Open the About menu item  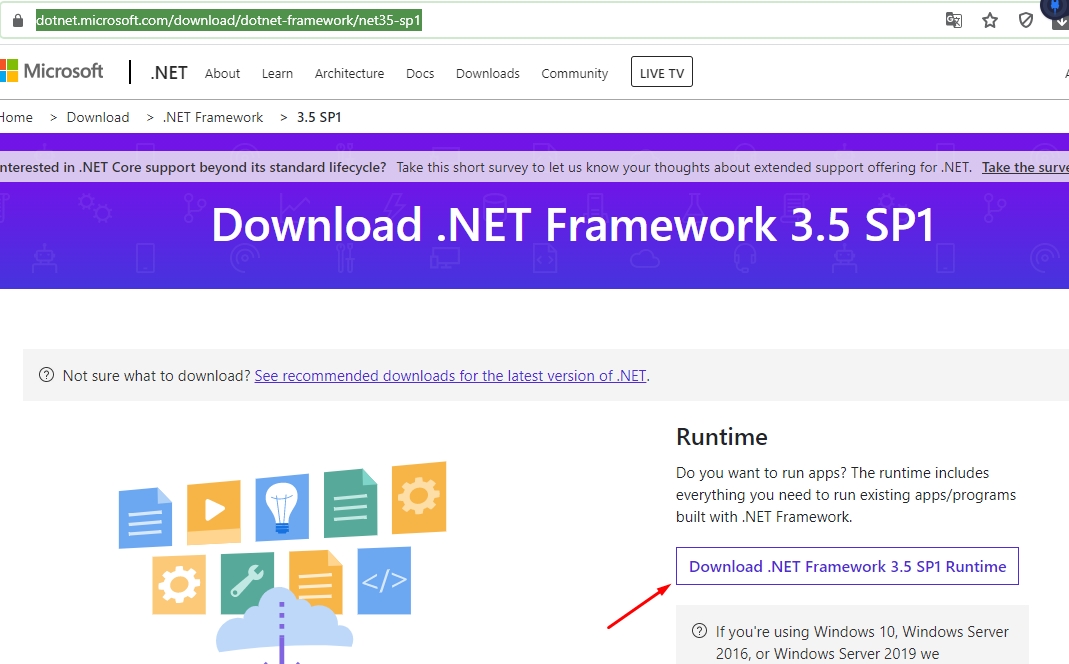click(222, 73)
